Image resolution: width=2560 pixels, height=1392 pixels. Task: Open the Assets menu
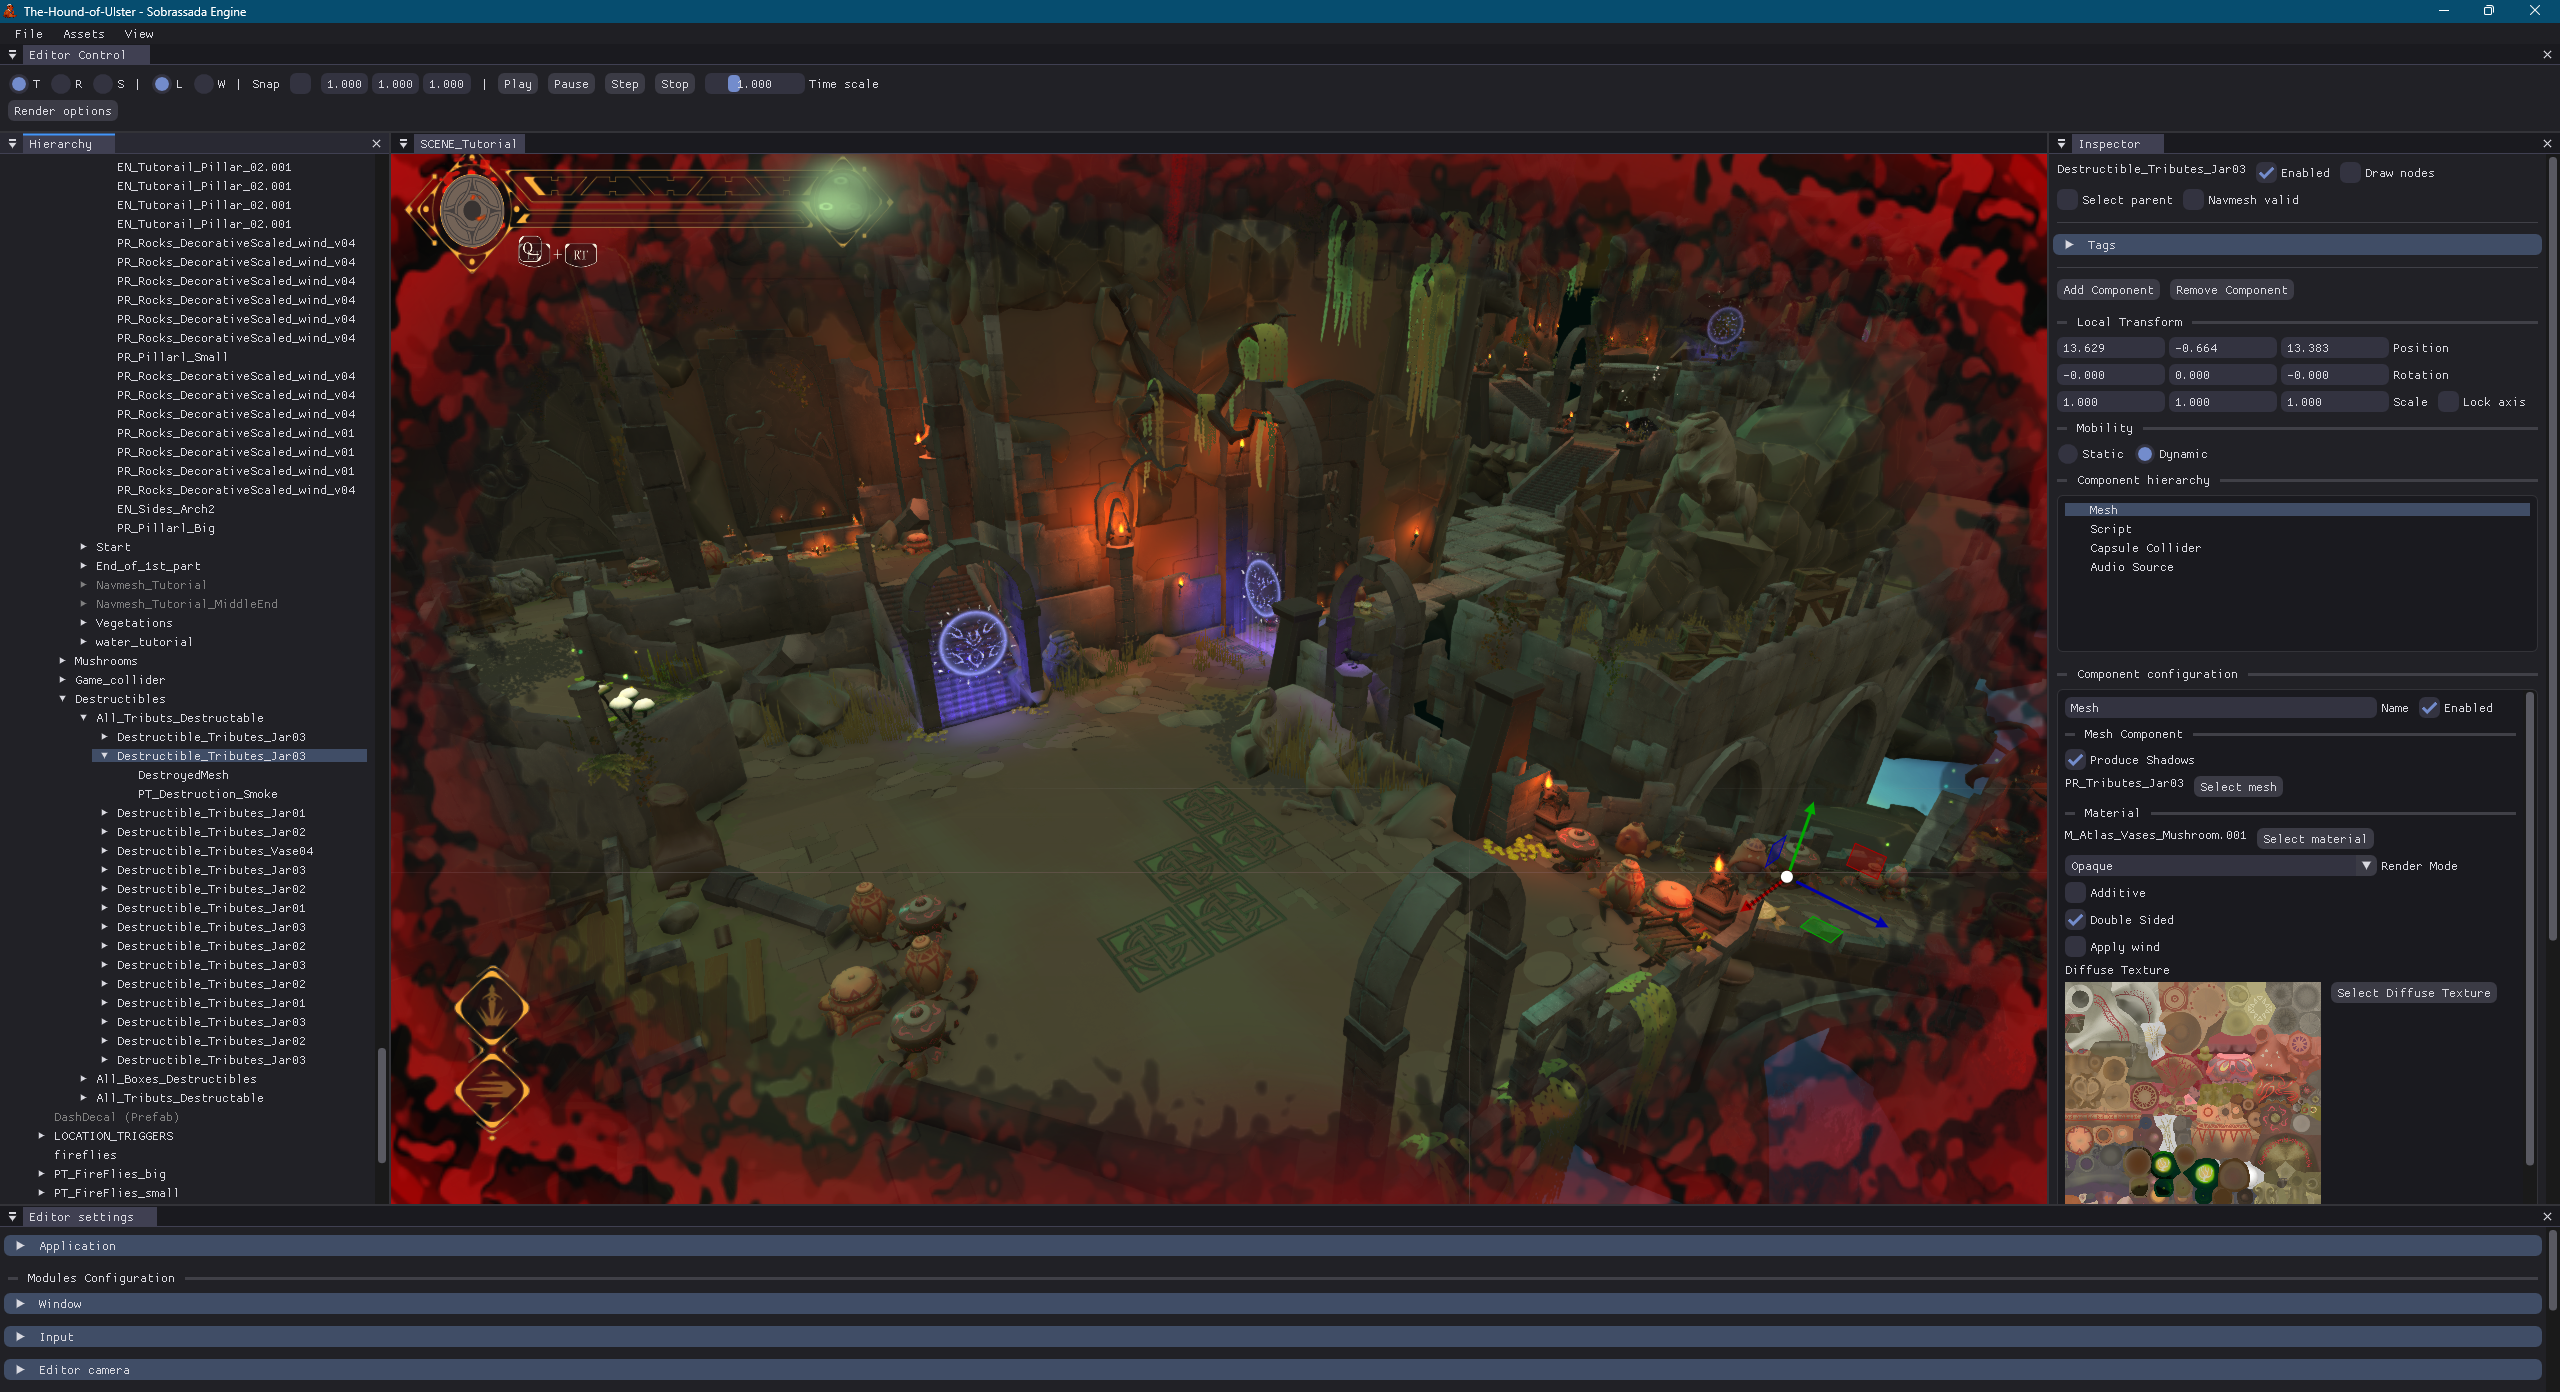[84, 34]
